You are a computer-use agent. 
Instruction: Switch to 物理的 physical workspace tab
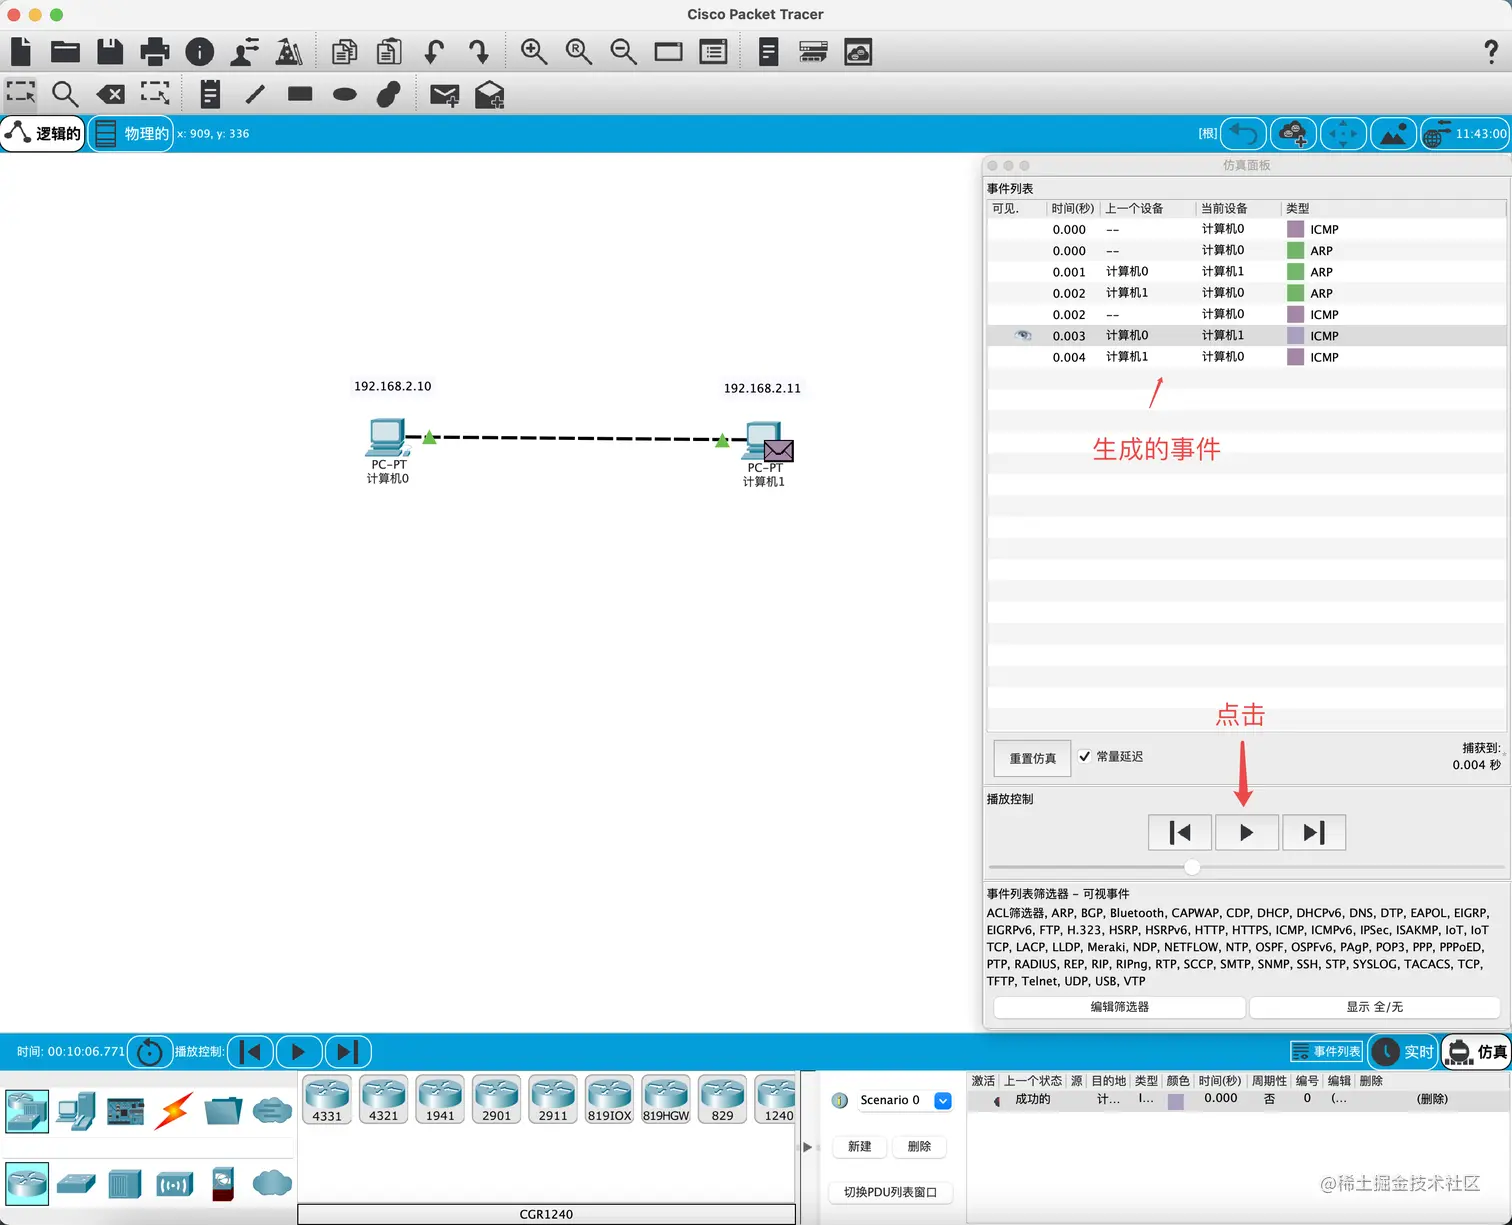coord(131,133)
